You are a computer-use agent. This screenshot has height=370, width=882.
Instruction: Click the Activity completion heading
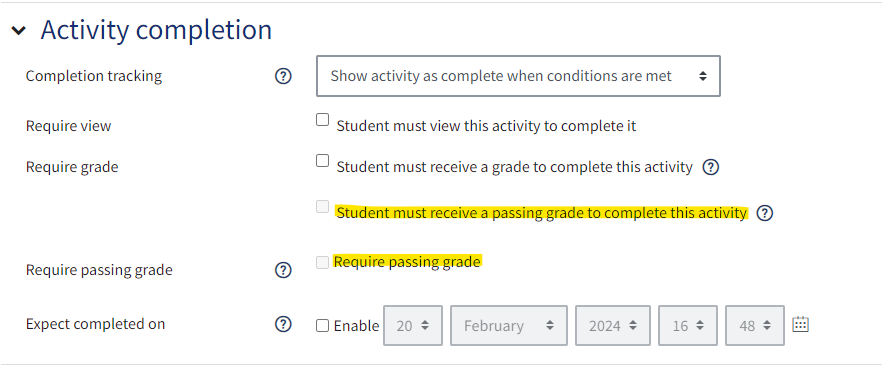tap(156, 30)
